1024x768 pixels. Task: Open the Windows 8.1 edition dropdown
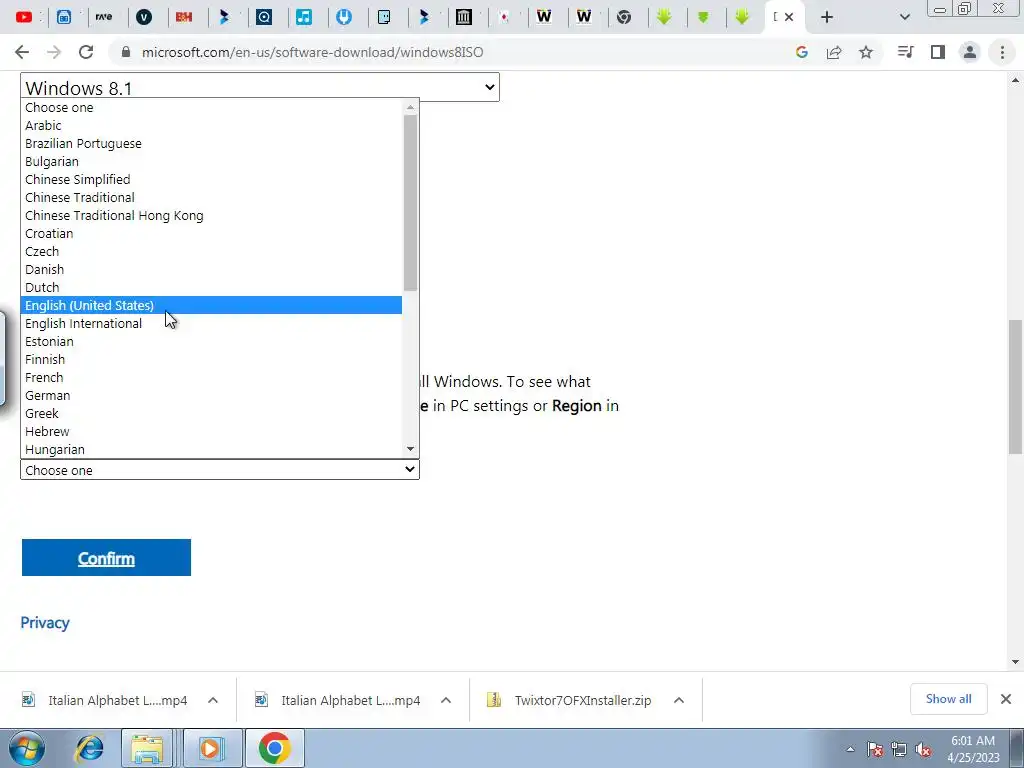[x=260, y=87]
